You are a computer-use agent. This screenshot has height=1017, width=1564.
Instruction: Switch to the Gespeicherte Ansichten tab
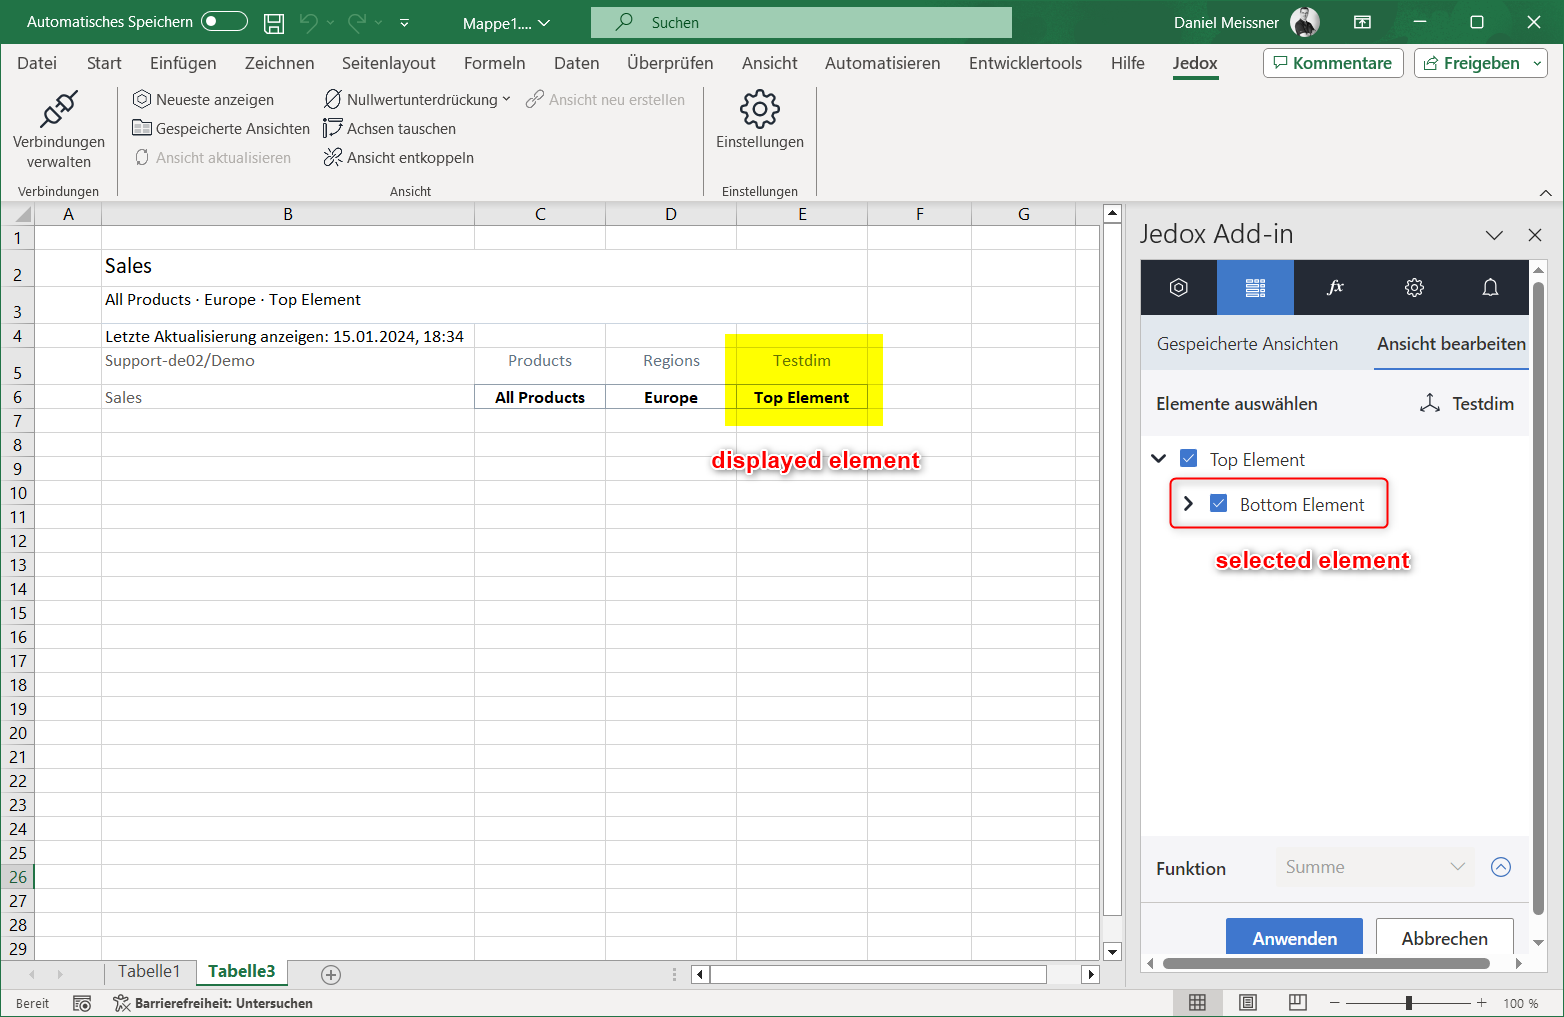click(1247, 344)
